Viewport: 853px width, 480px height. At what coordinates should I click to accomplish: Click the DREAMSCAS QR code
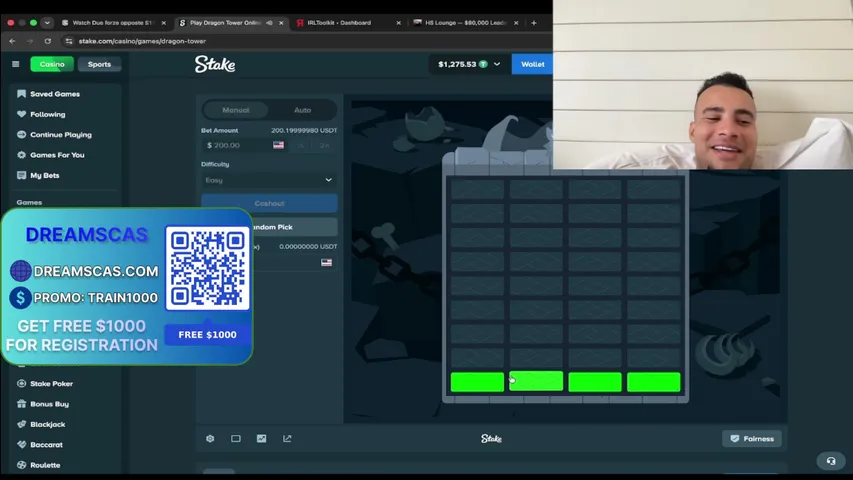[x=207, y=268]
